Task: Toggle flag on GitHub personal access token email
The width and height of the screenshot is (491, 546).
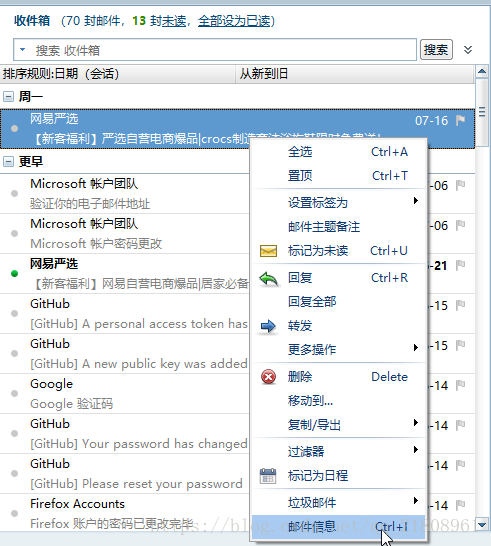Action: [460, 305]
